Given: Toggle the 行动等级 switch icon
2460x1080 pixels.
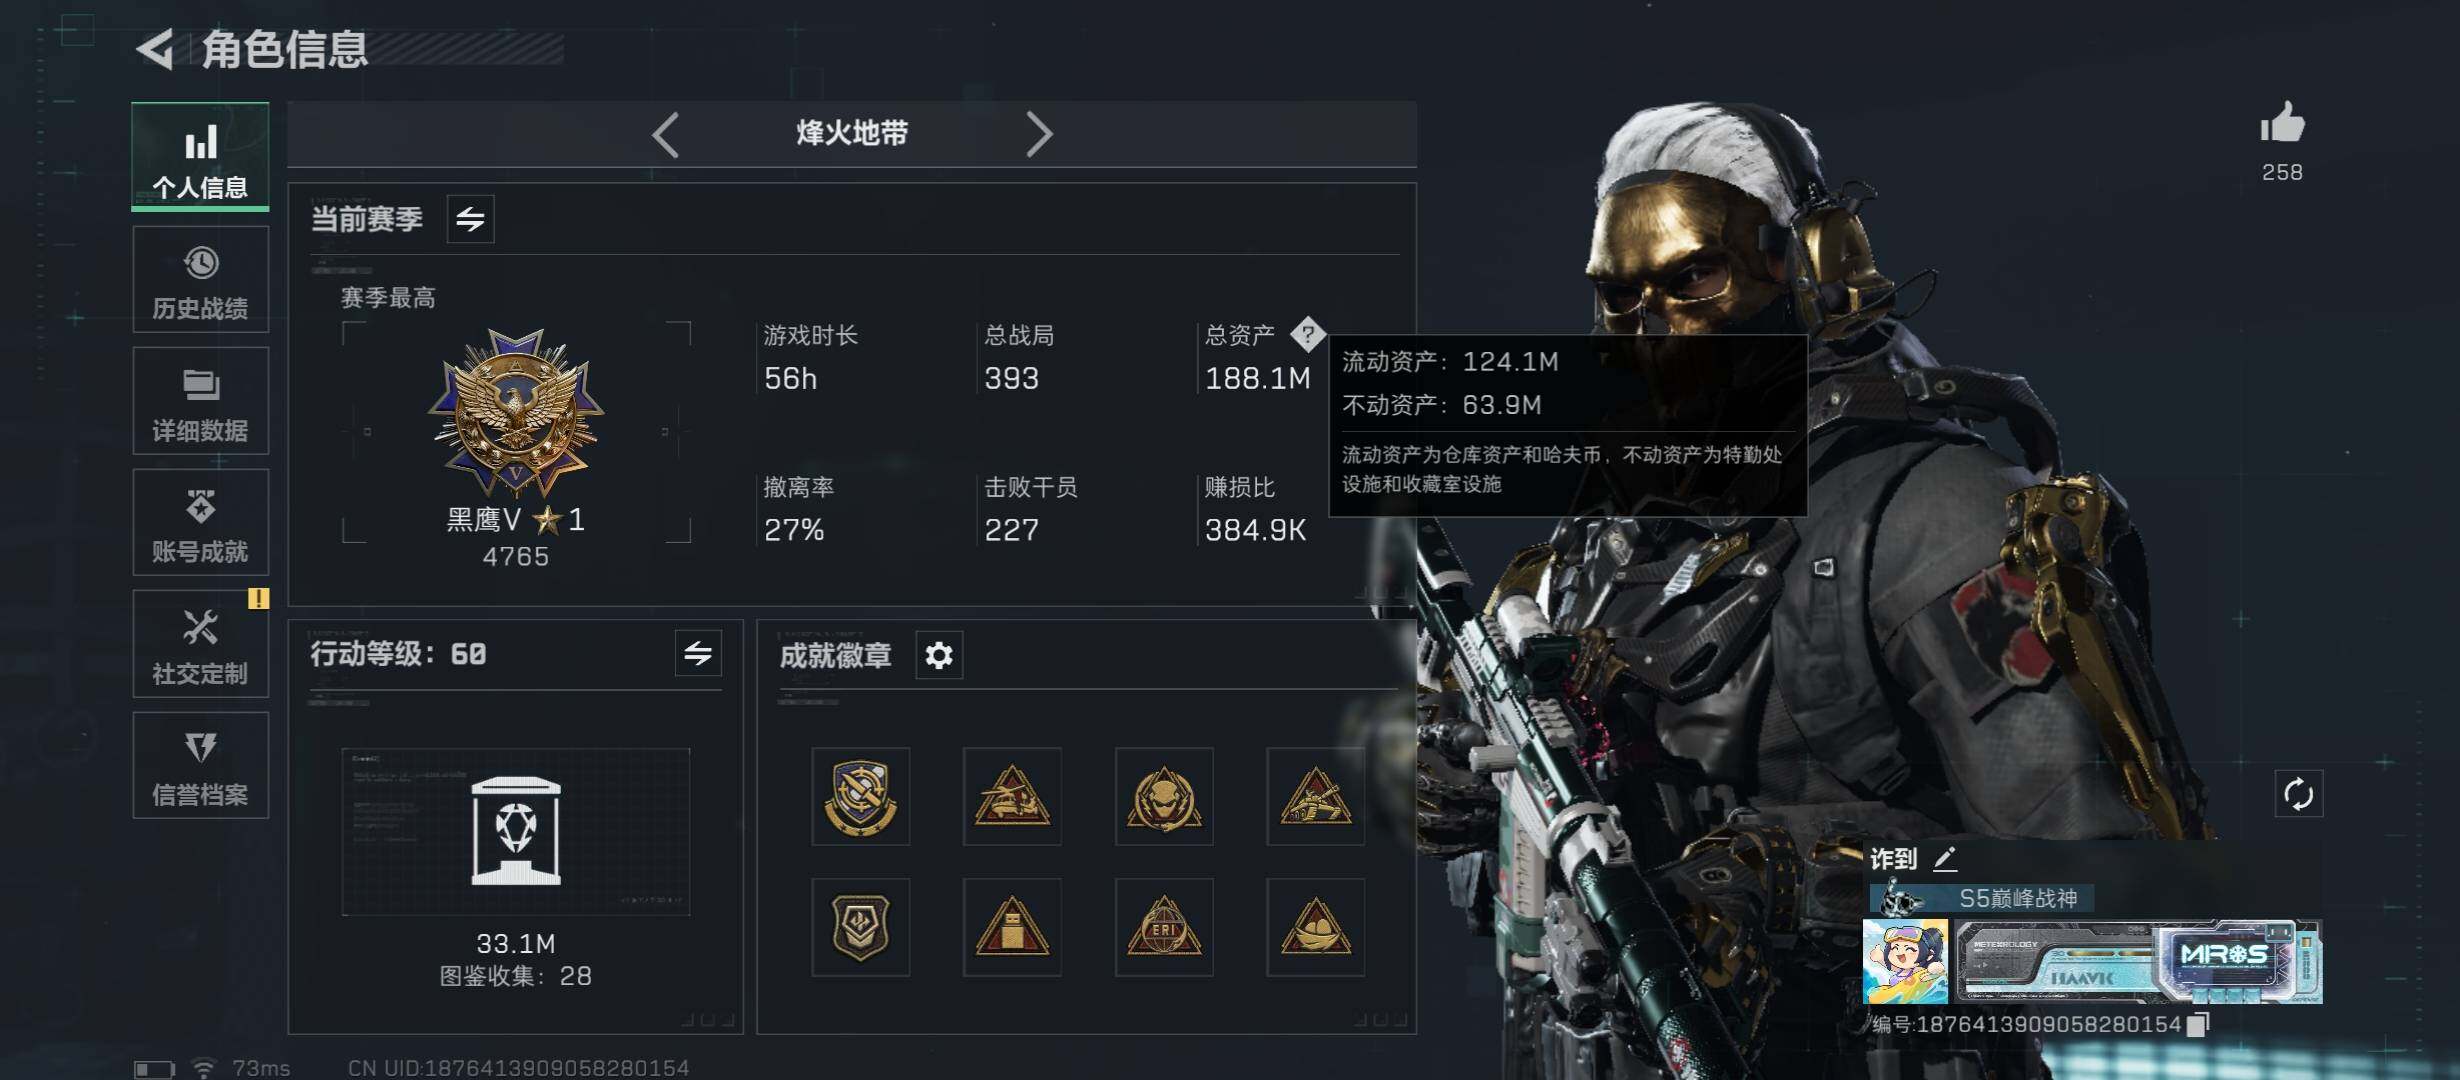Looking at the screenshot, I should [x=698, y=654].
